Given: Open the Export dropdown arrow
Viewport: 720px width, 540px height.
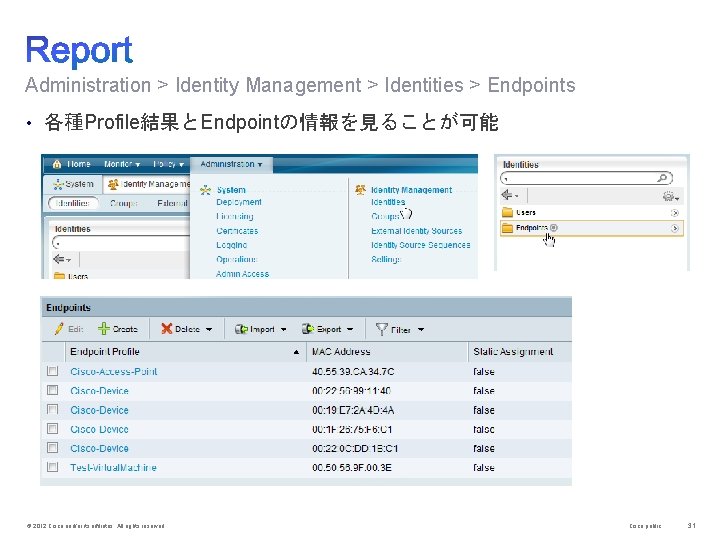Looking at the screenshot, I should [x=350, y=330].
